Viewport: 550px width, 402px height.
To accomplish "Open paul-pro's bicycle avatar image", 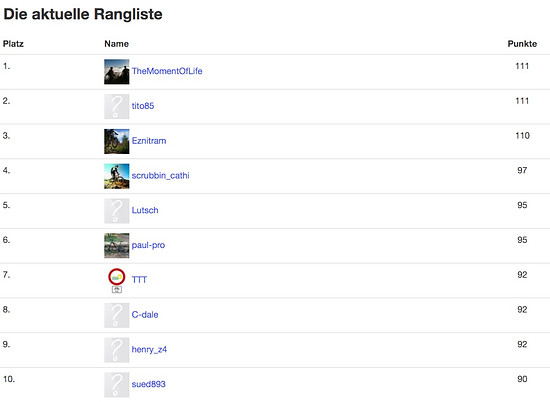I will click(x=116, y=246).
